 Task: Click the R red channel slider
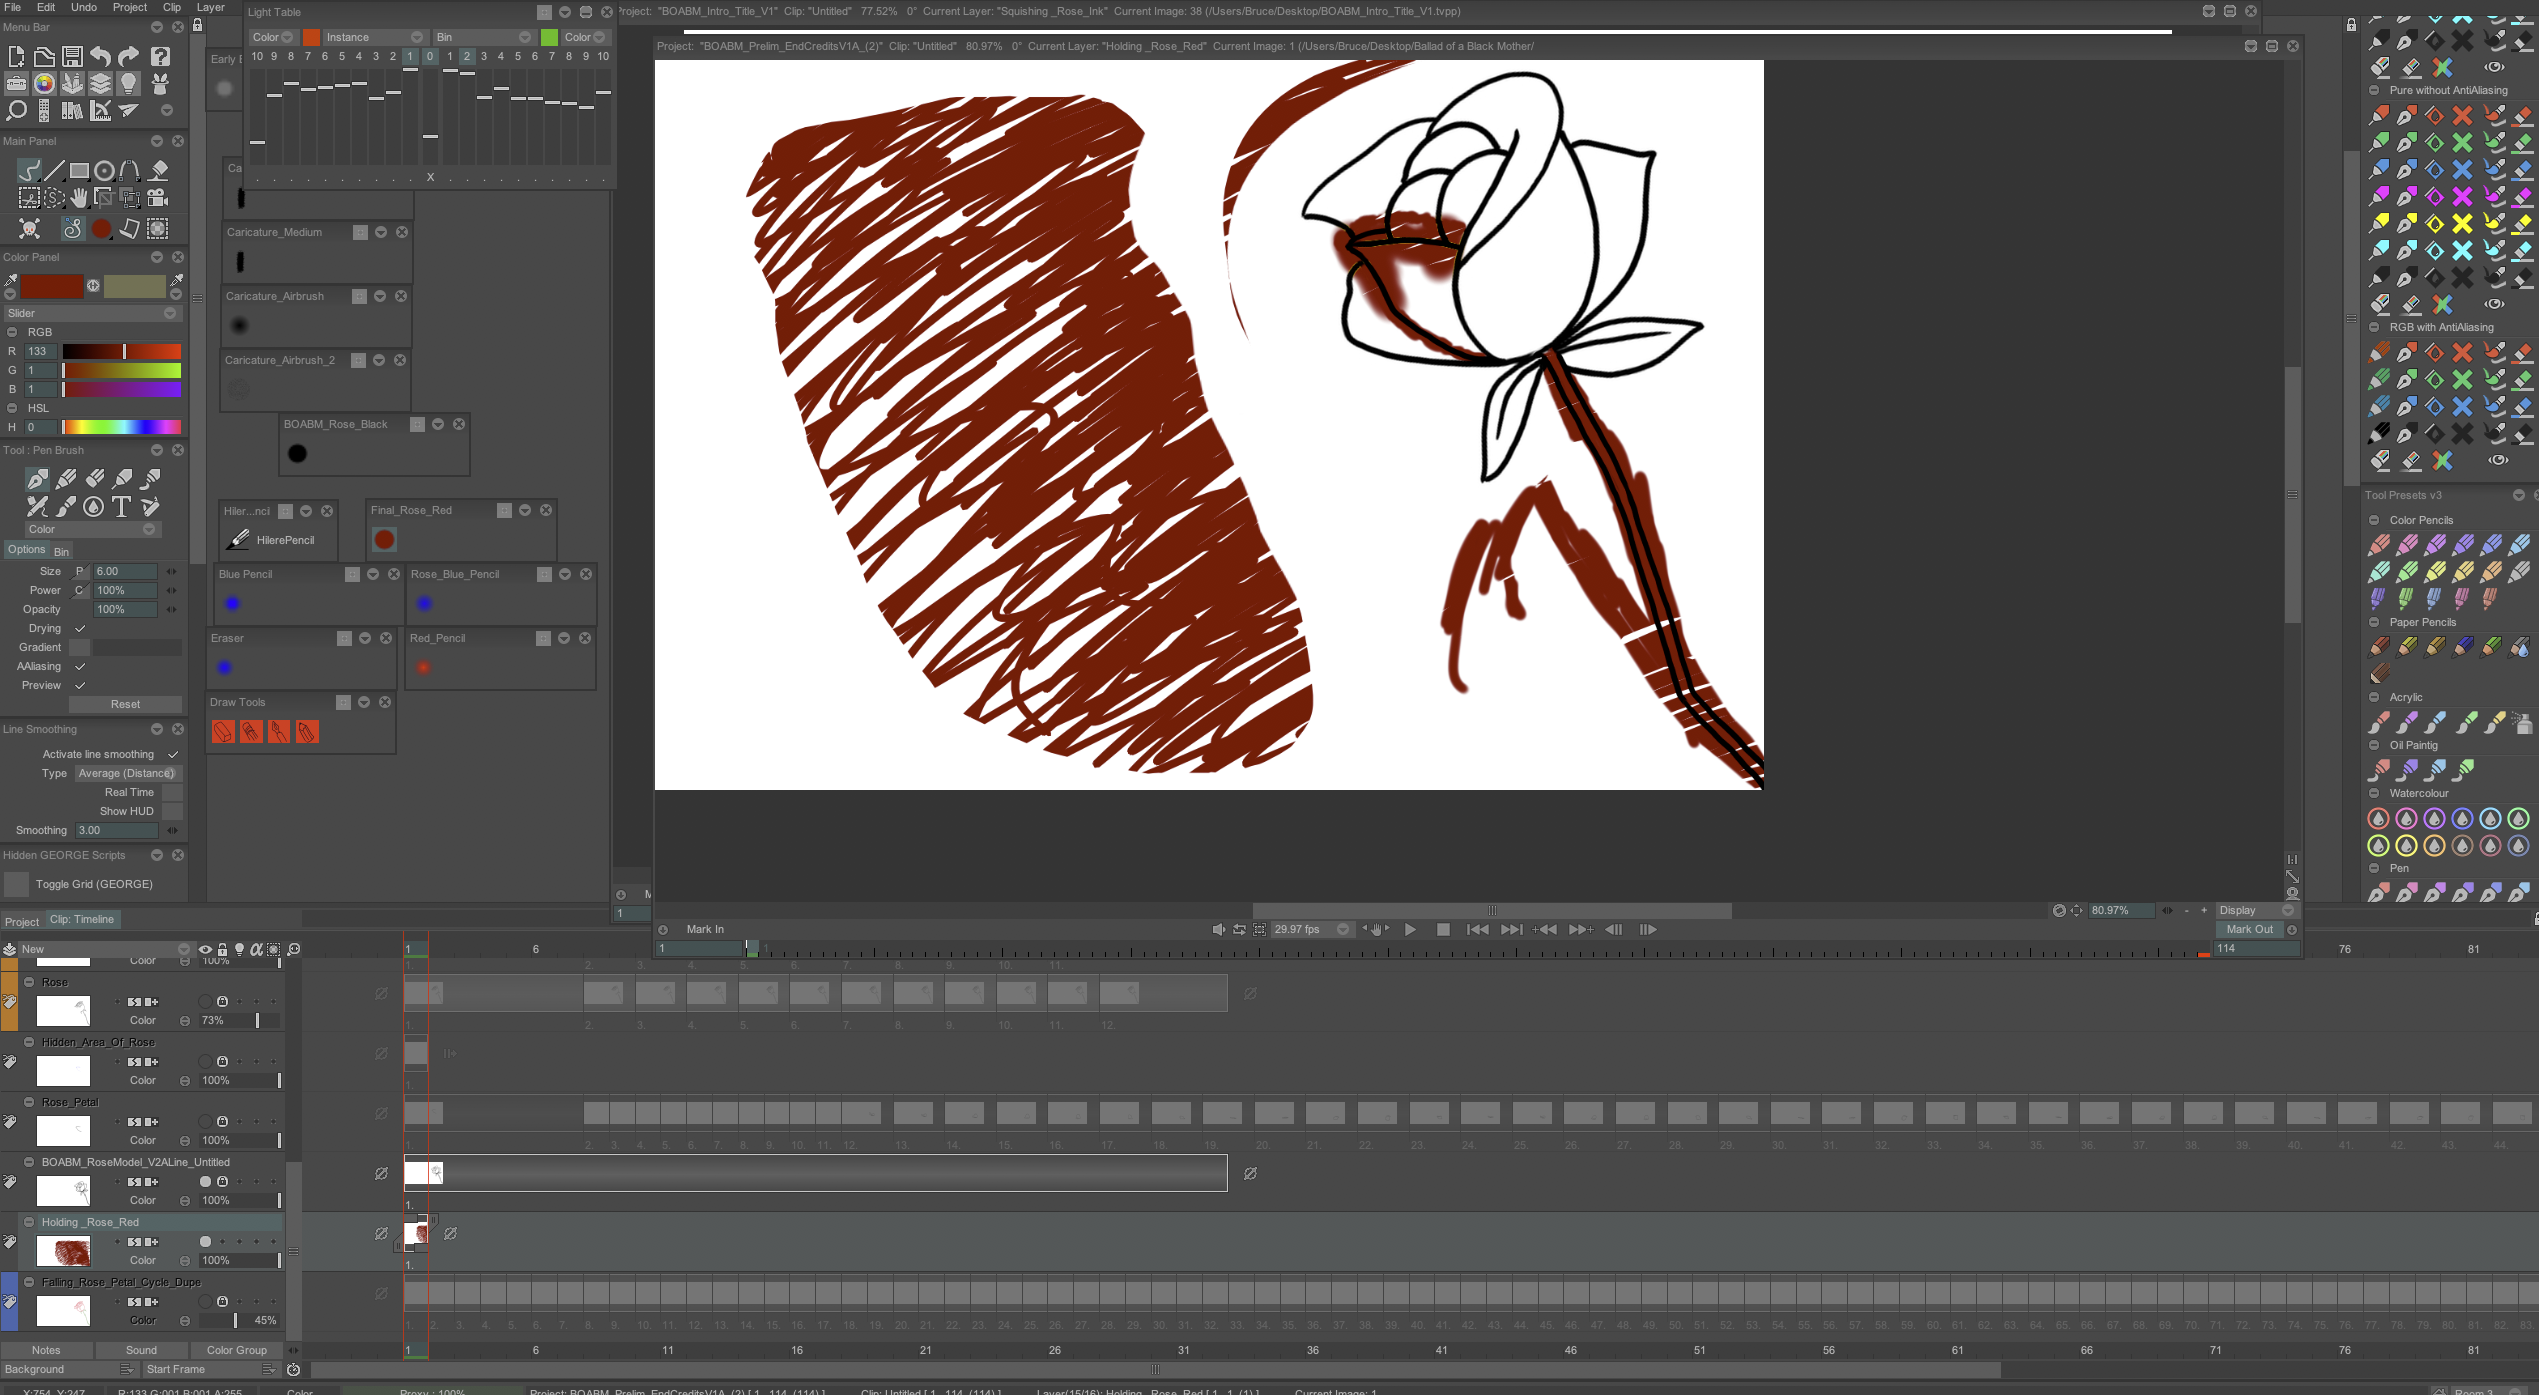coord(122,351)
